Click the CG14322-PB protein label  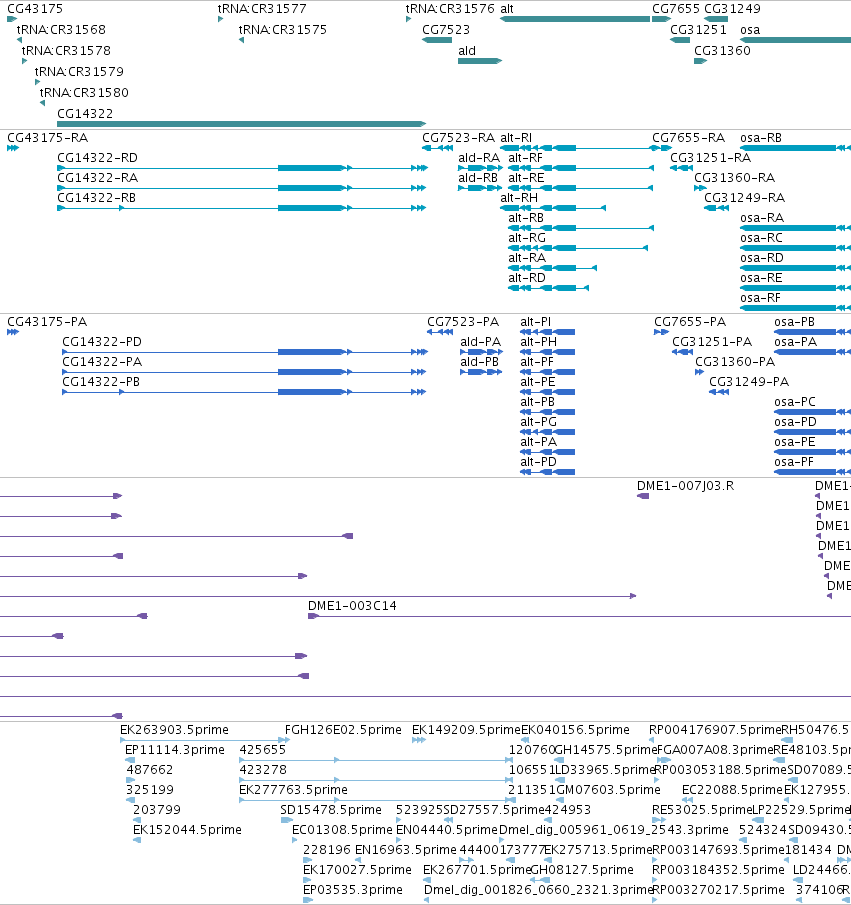(101, 382)
